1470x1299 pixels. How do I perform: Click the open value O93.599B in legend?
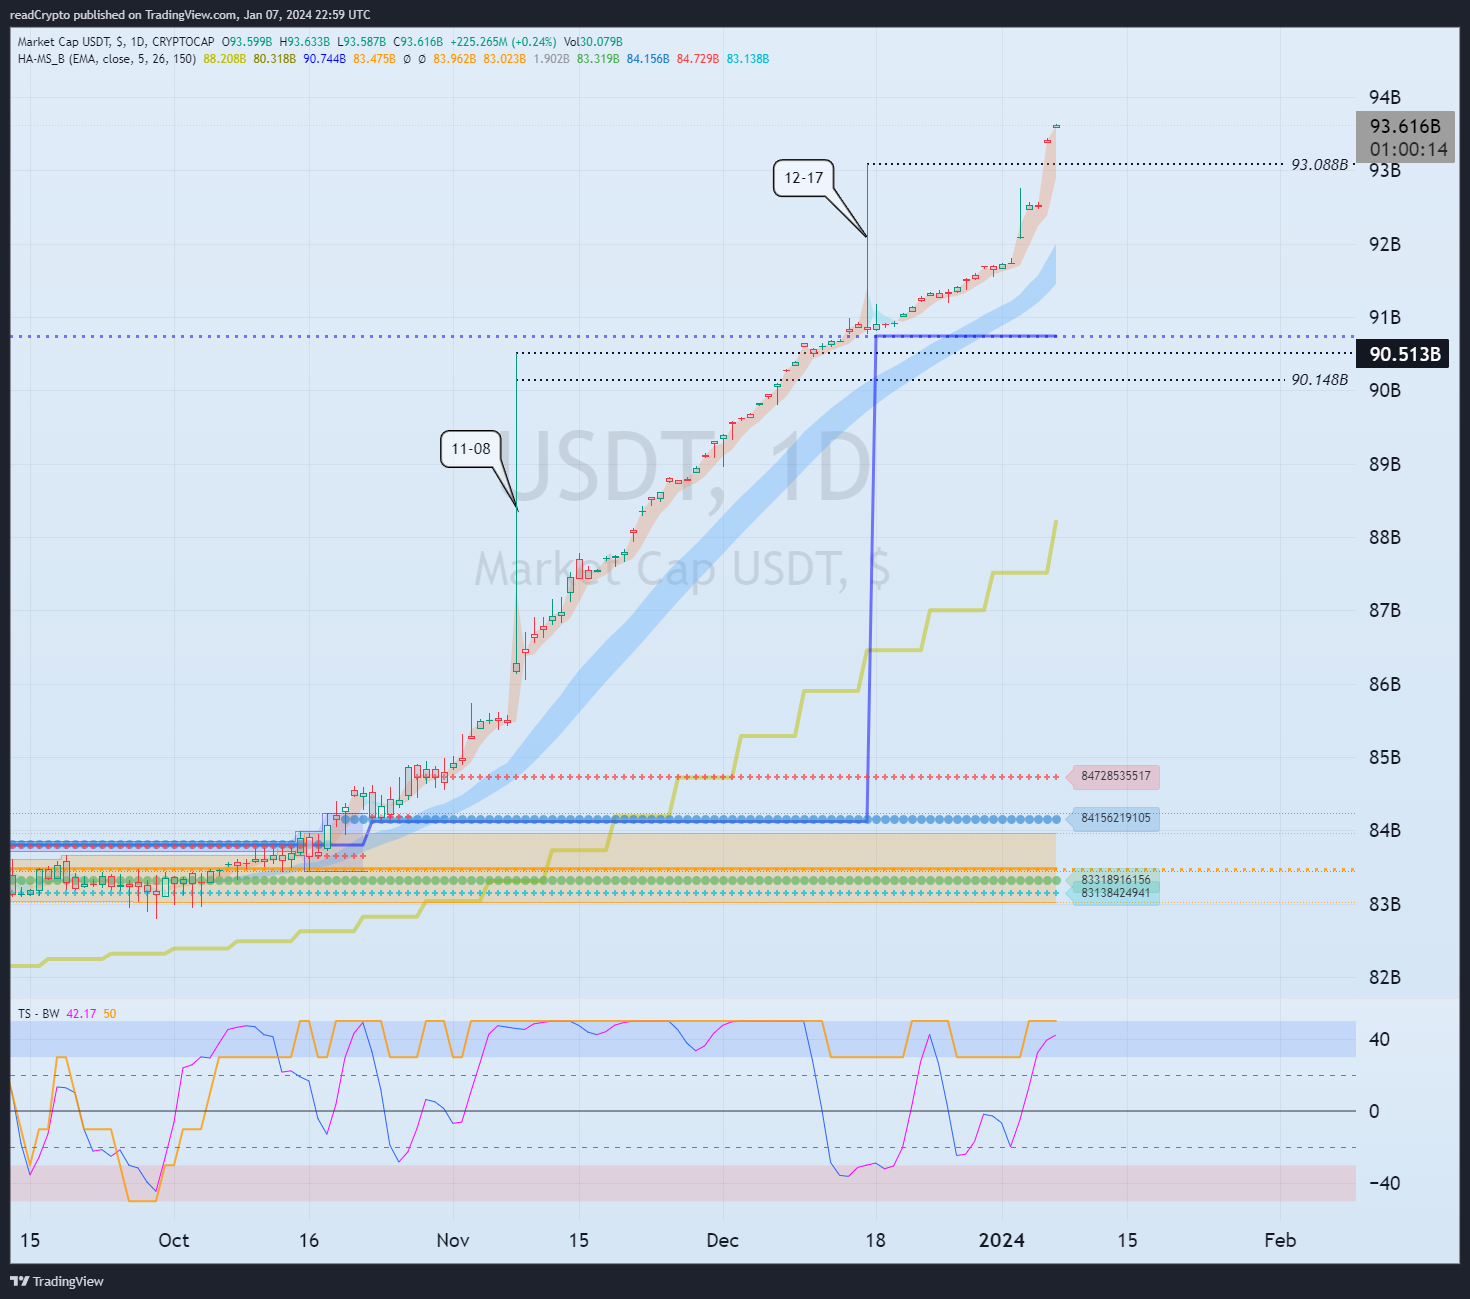coord(247,42)
